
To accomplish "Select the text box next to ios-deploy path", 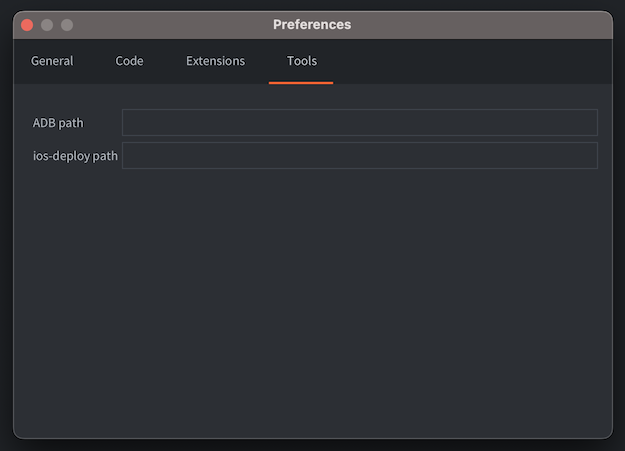I will 360,156.
